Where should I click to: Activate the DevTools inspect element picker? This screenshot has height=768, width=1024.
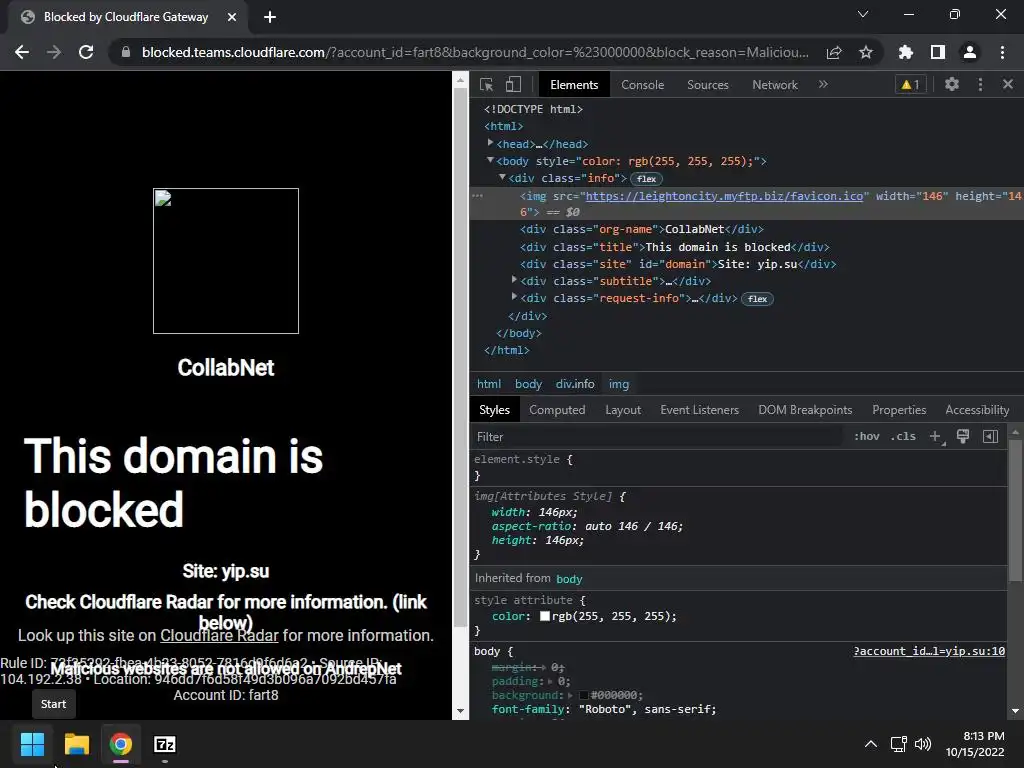(487, 84)
